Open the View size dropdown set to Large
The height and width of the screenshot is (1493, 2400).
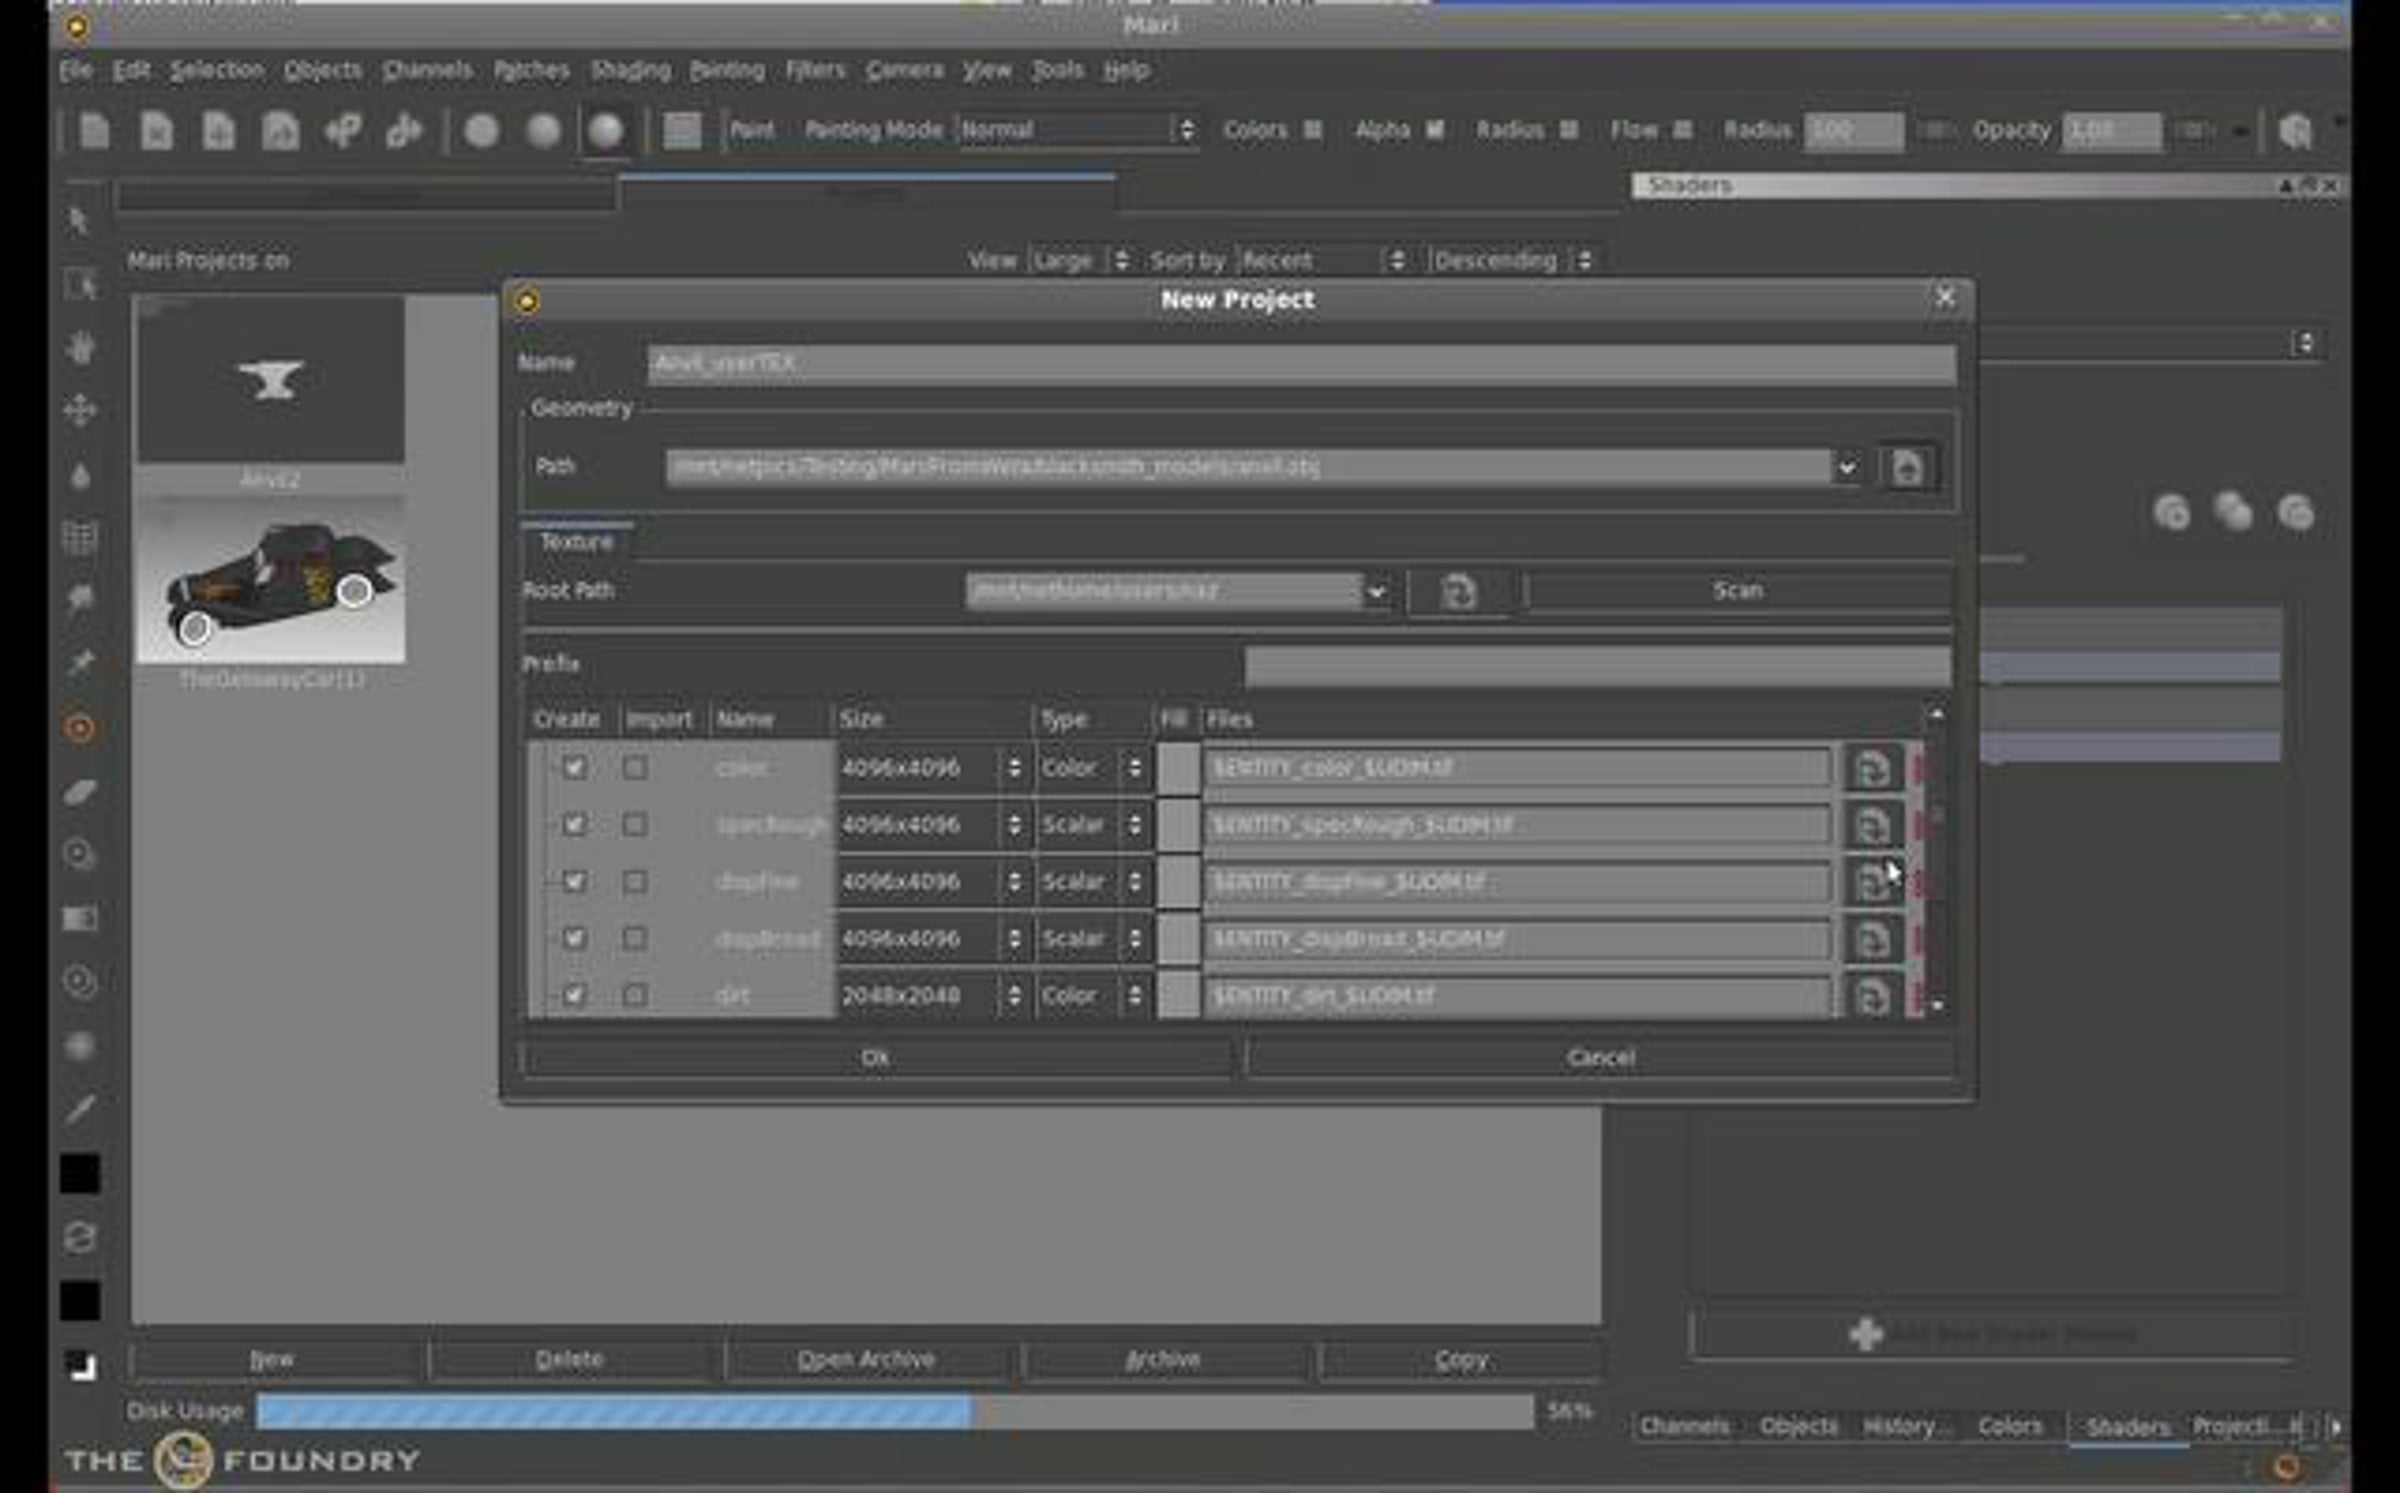[x=1081, y=261]
